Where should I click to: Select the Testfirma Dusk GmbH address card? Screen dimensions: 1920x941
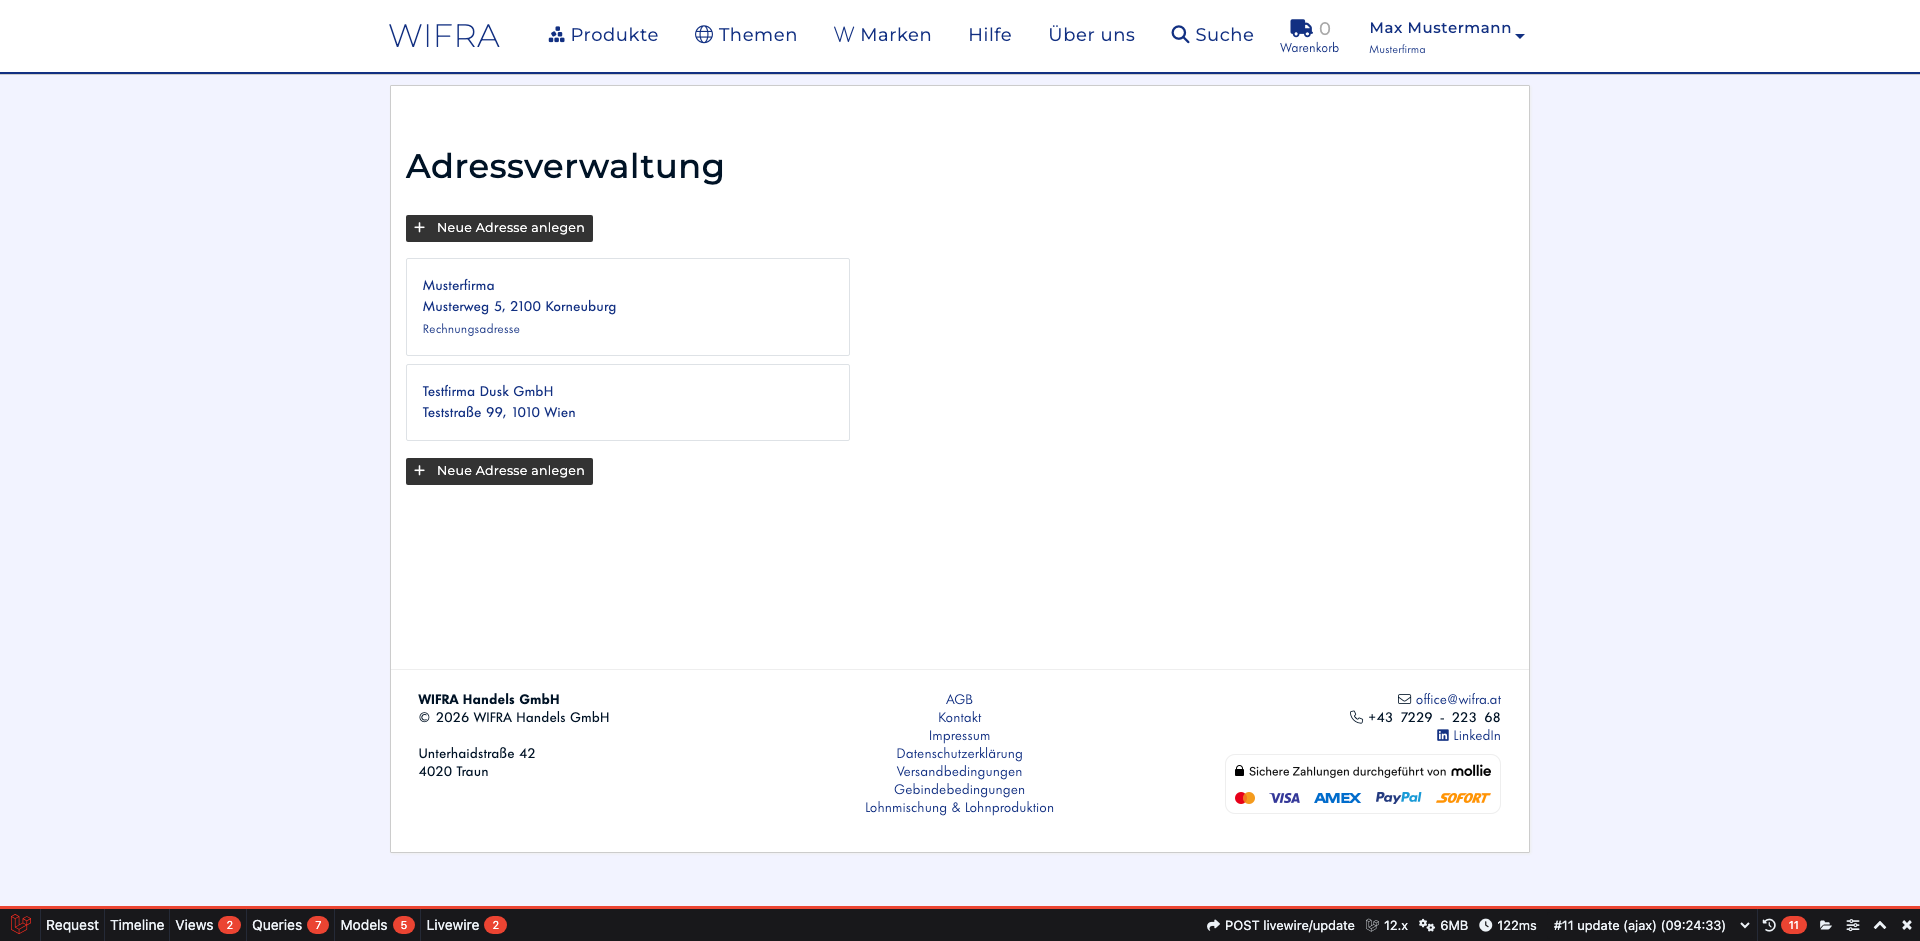click(x=627, y=402)
